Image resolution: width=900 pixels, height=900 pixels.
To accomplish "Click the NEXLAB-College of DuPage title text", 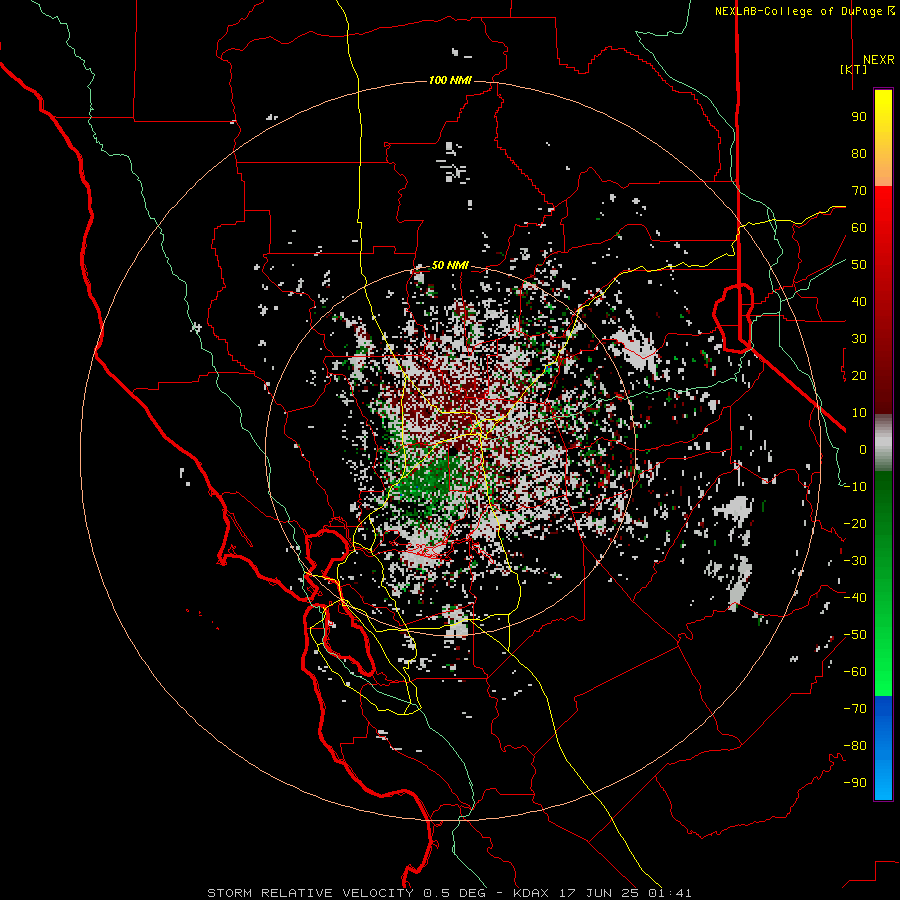I will (804, 11).
